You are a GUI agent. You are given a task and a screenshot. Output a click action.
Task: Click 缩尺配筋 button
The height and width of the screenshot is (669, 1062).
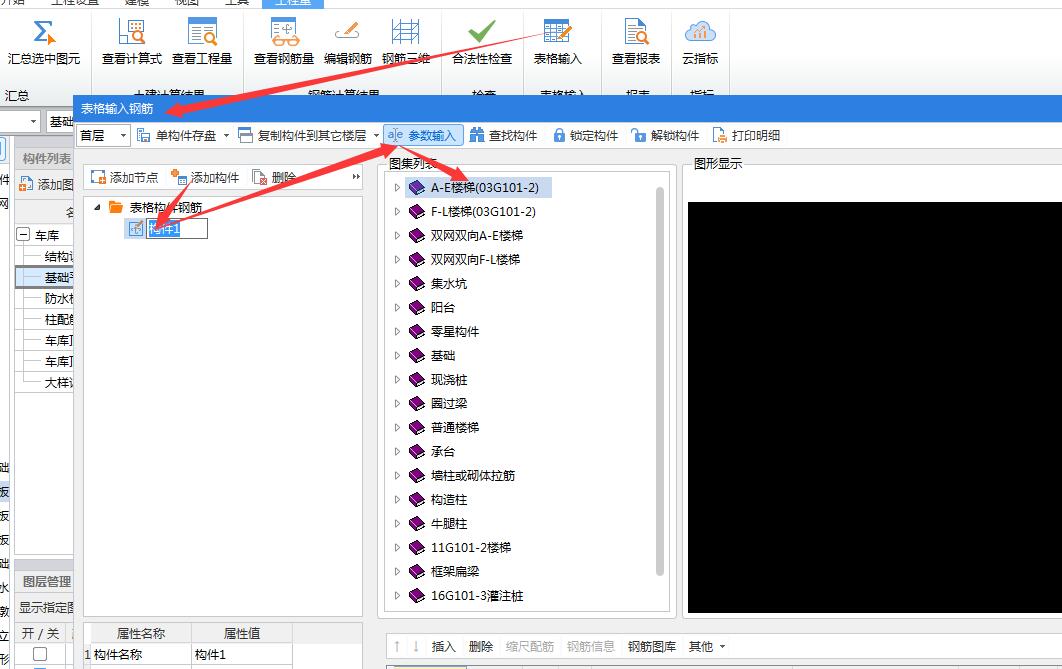click(530, 647)
